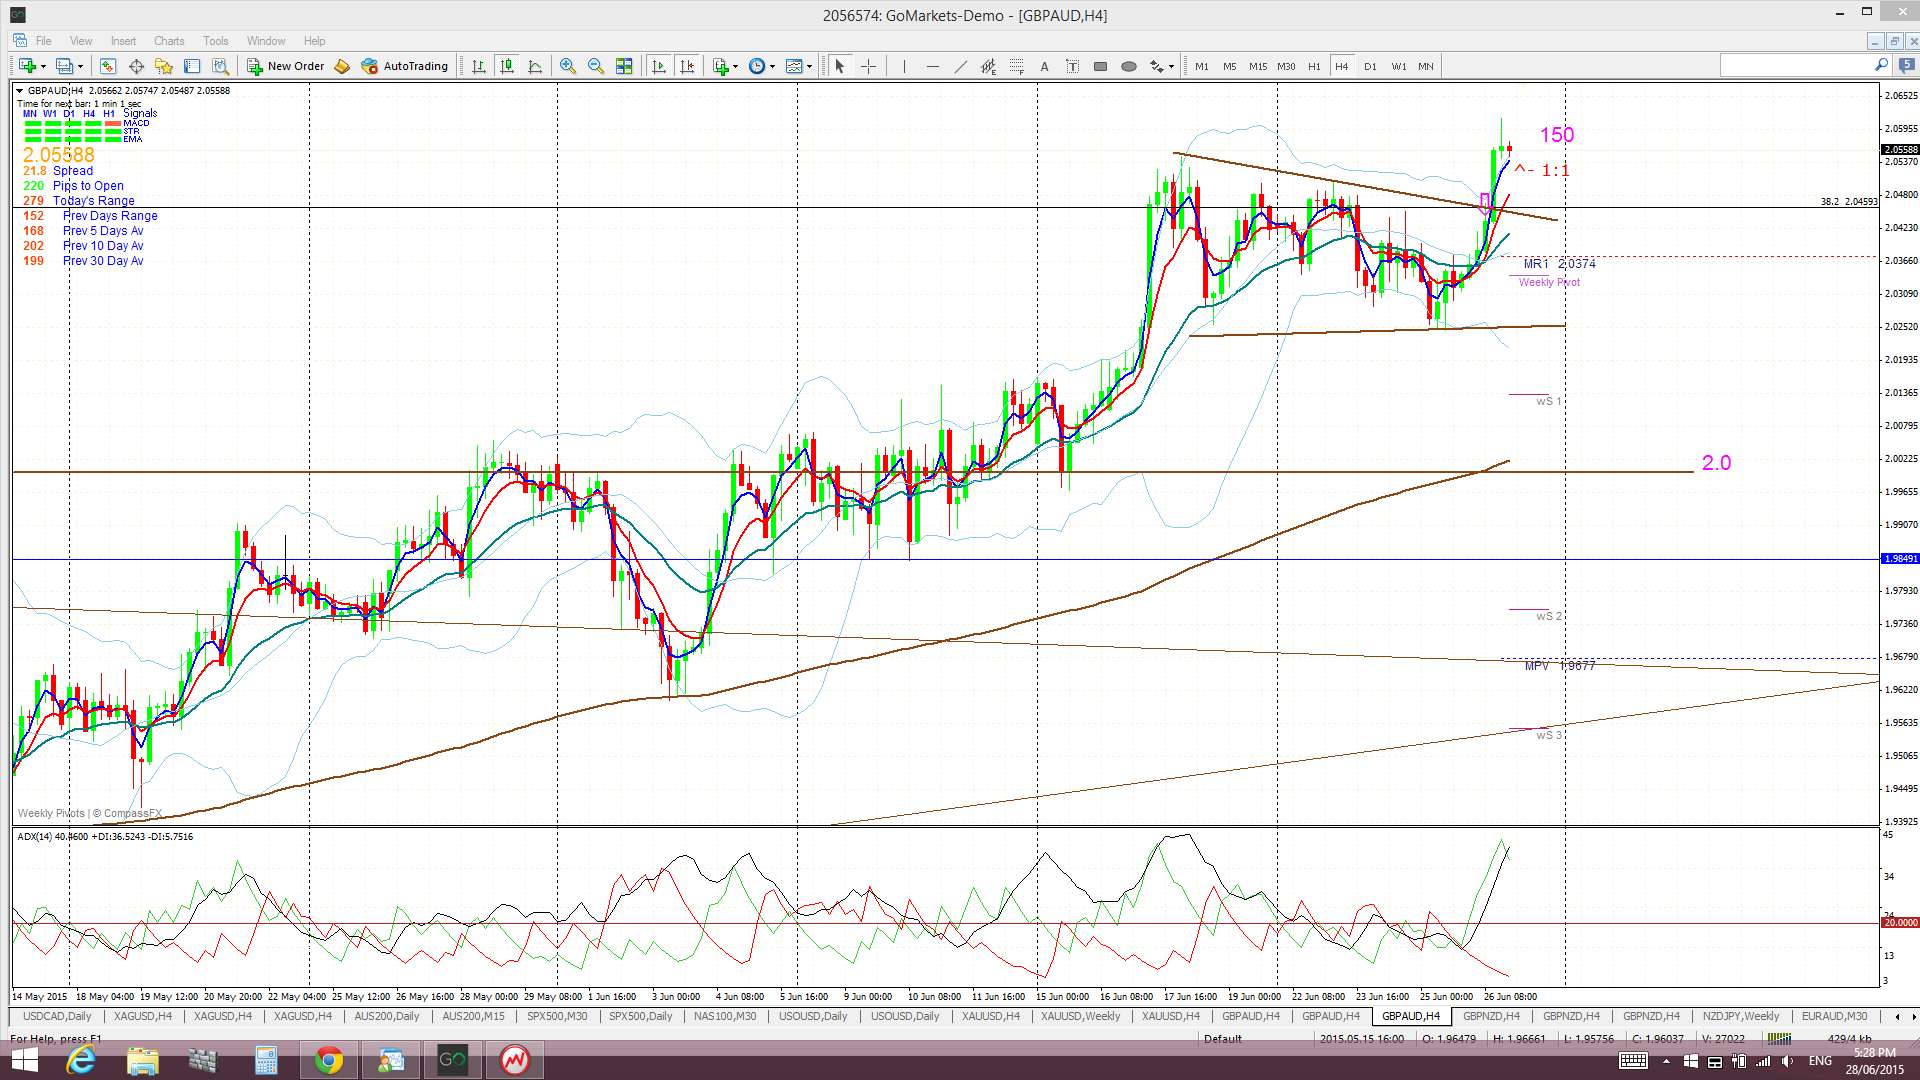Click the search input field
Image resolution: width=1920 pixels, height=1080 pixels.
pos(1795,66)
